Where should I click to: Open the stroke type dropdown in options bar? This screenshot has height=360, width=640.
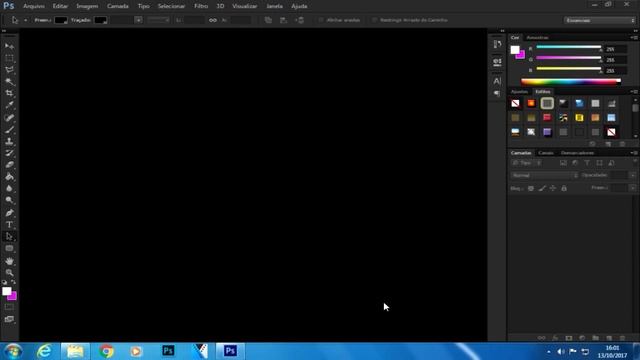point(159,20)
